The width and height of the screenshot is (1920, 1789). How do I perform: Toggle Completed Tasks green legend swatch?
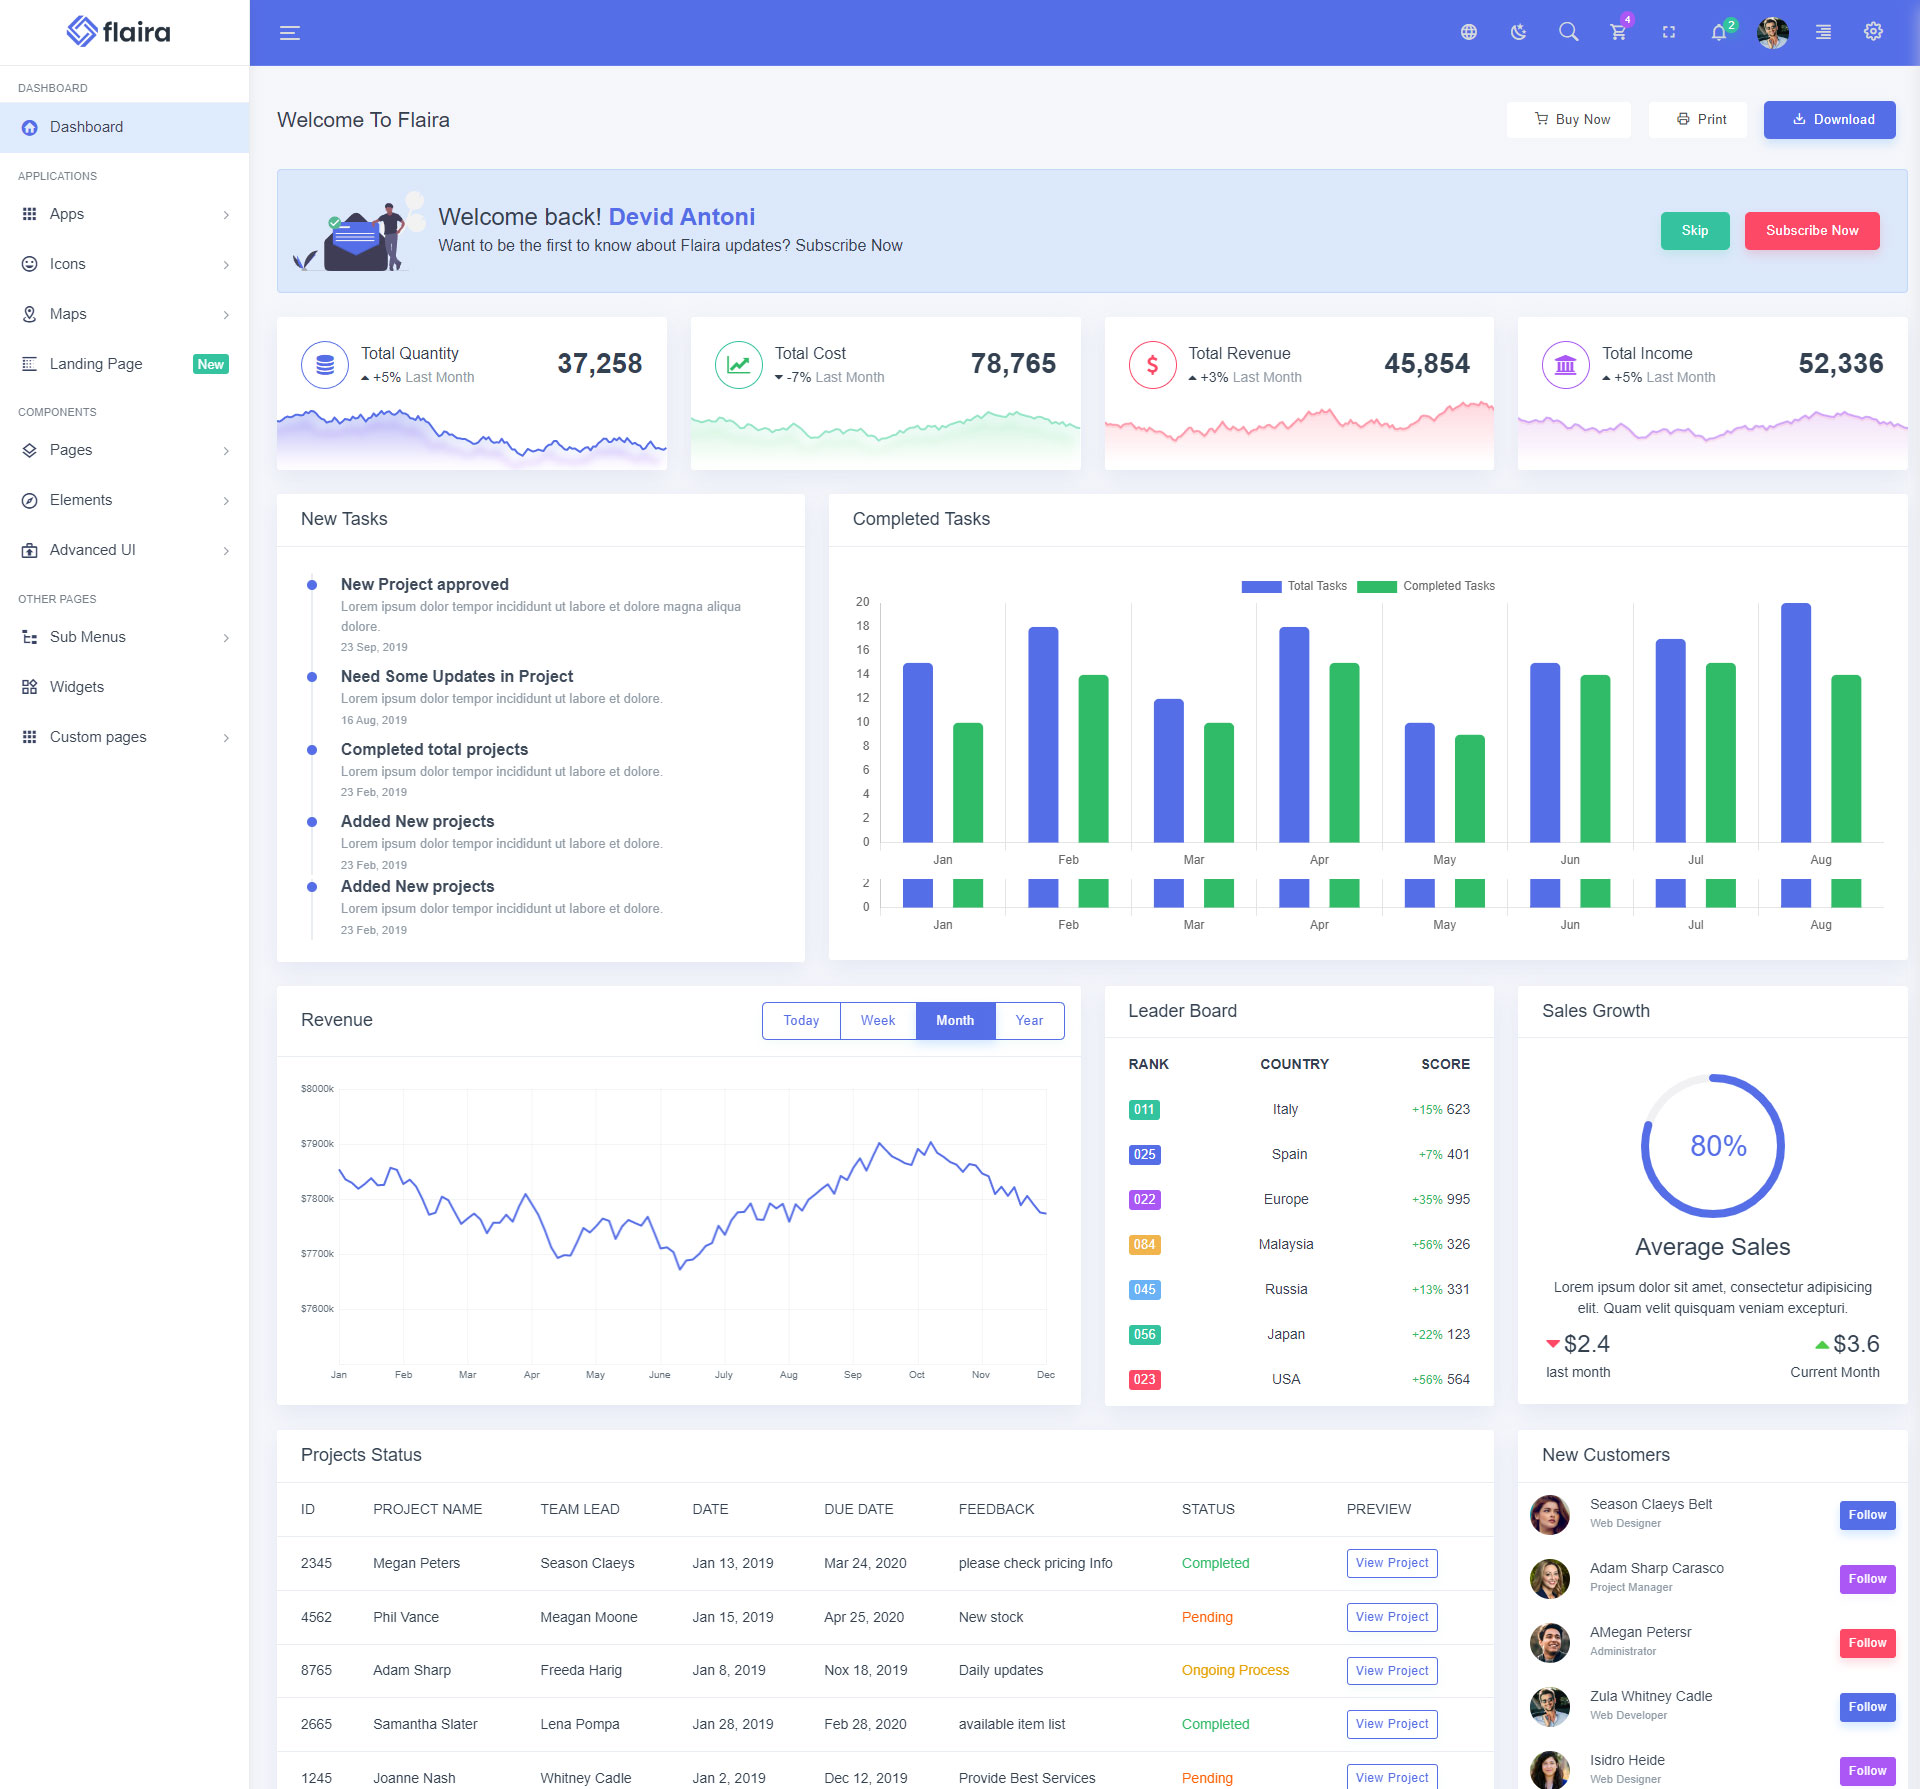point(1376,586)
